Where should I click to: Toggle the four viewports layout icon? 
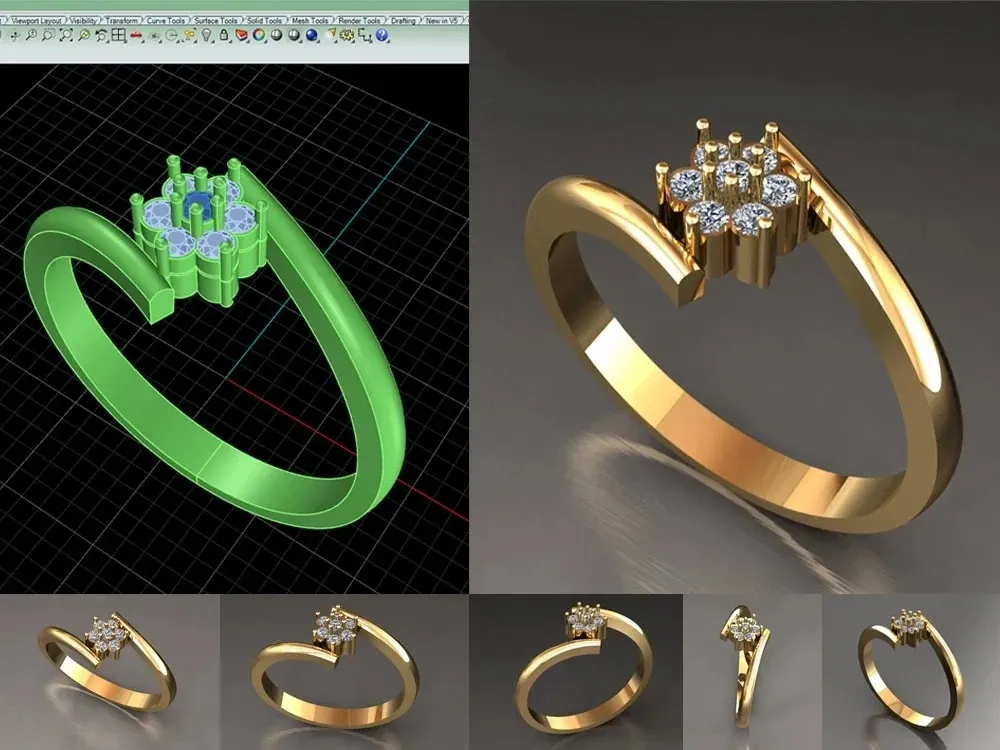(118, 35)
